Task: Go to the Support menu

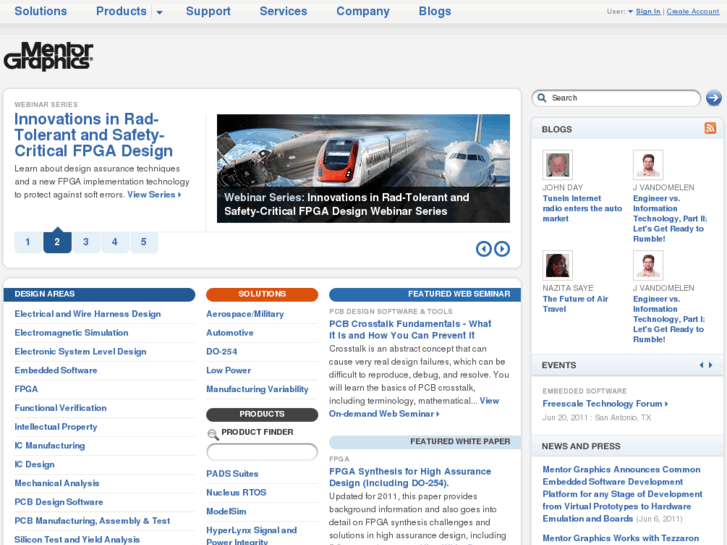Action: pyautogui.click(x=208, y=11)
